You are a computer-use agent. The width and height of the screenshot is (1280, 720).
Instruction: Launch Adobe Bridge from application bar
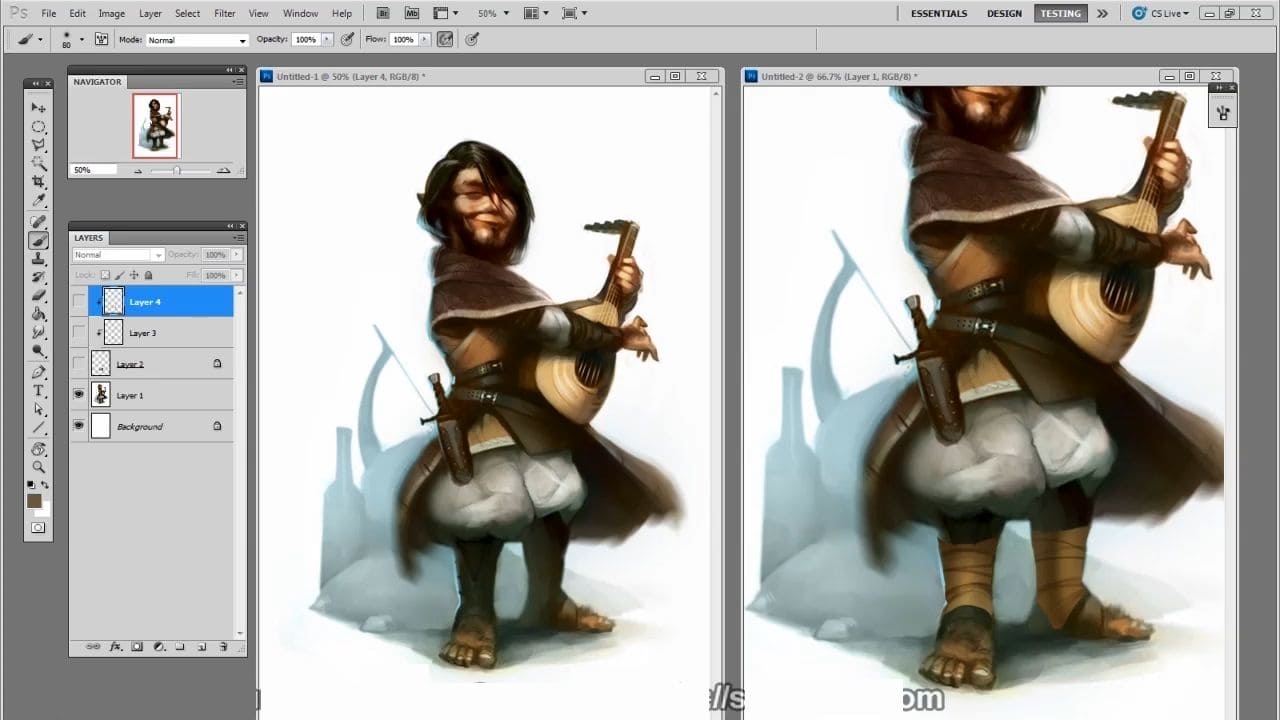384,13
